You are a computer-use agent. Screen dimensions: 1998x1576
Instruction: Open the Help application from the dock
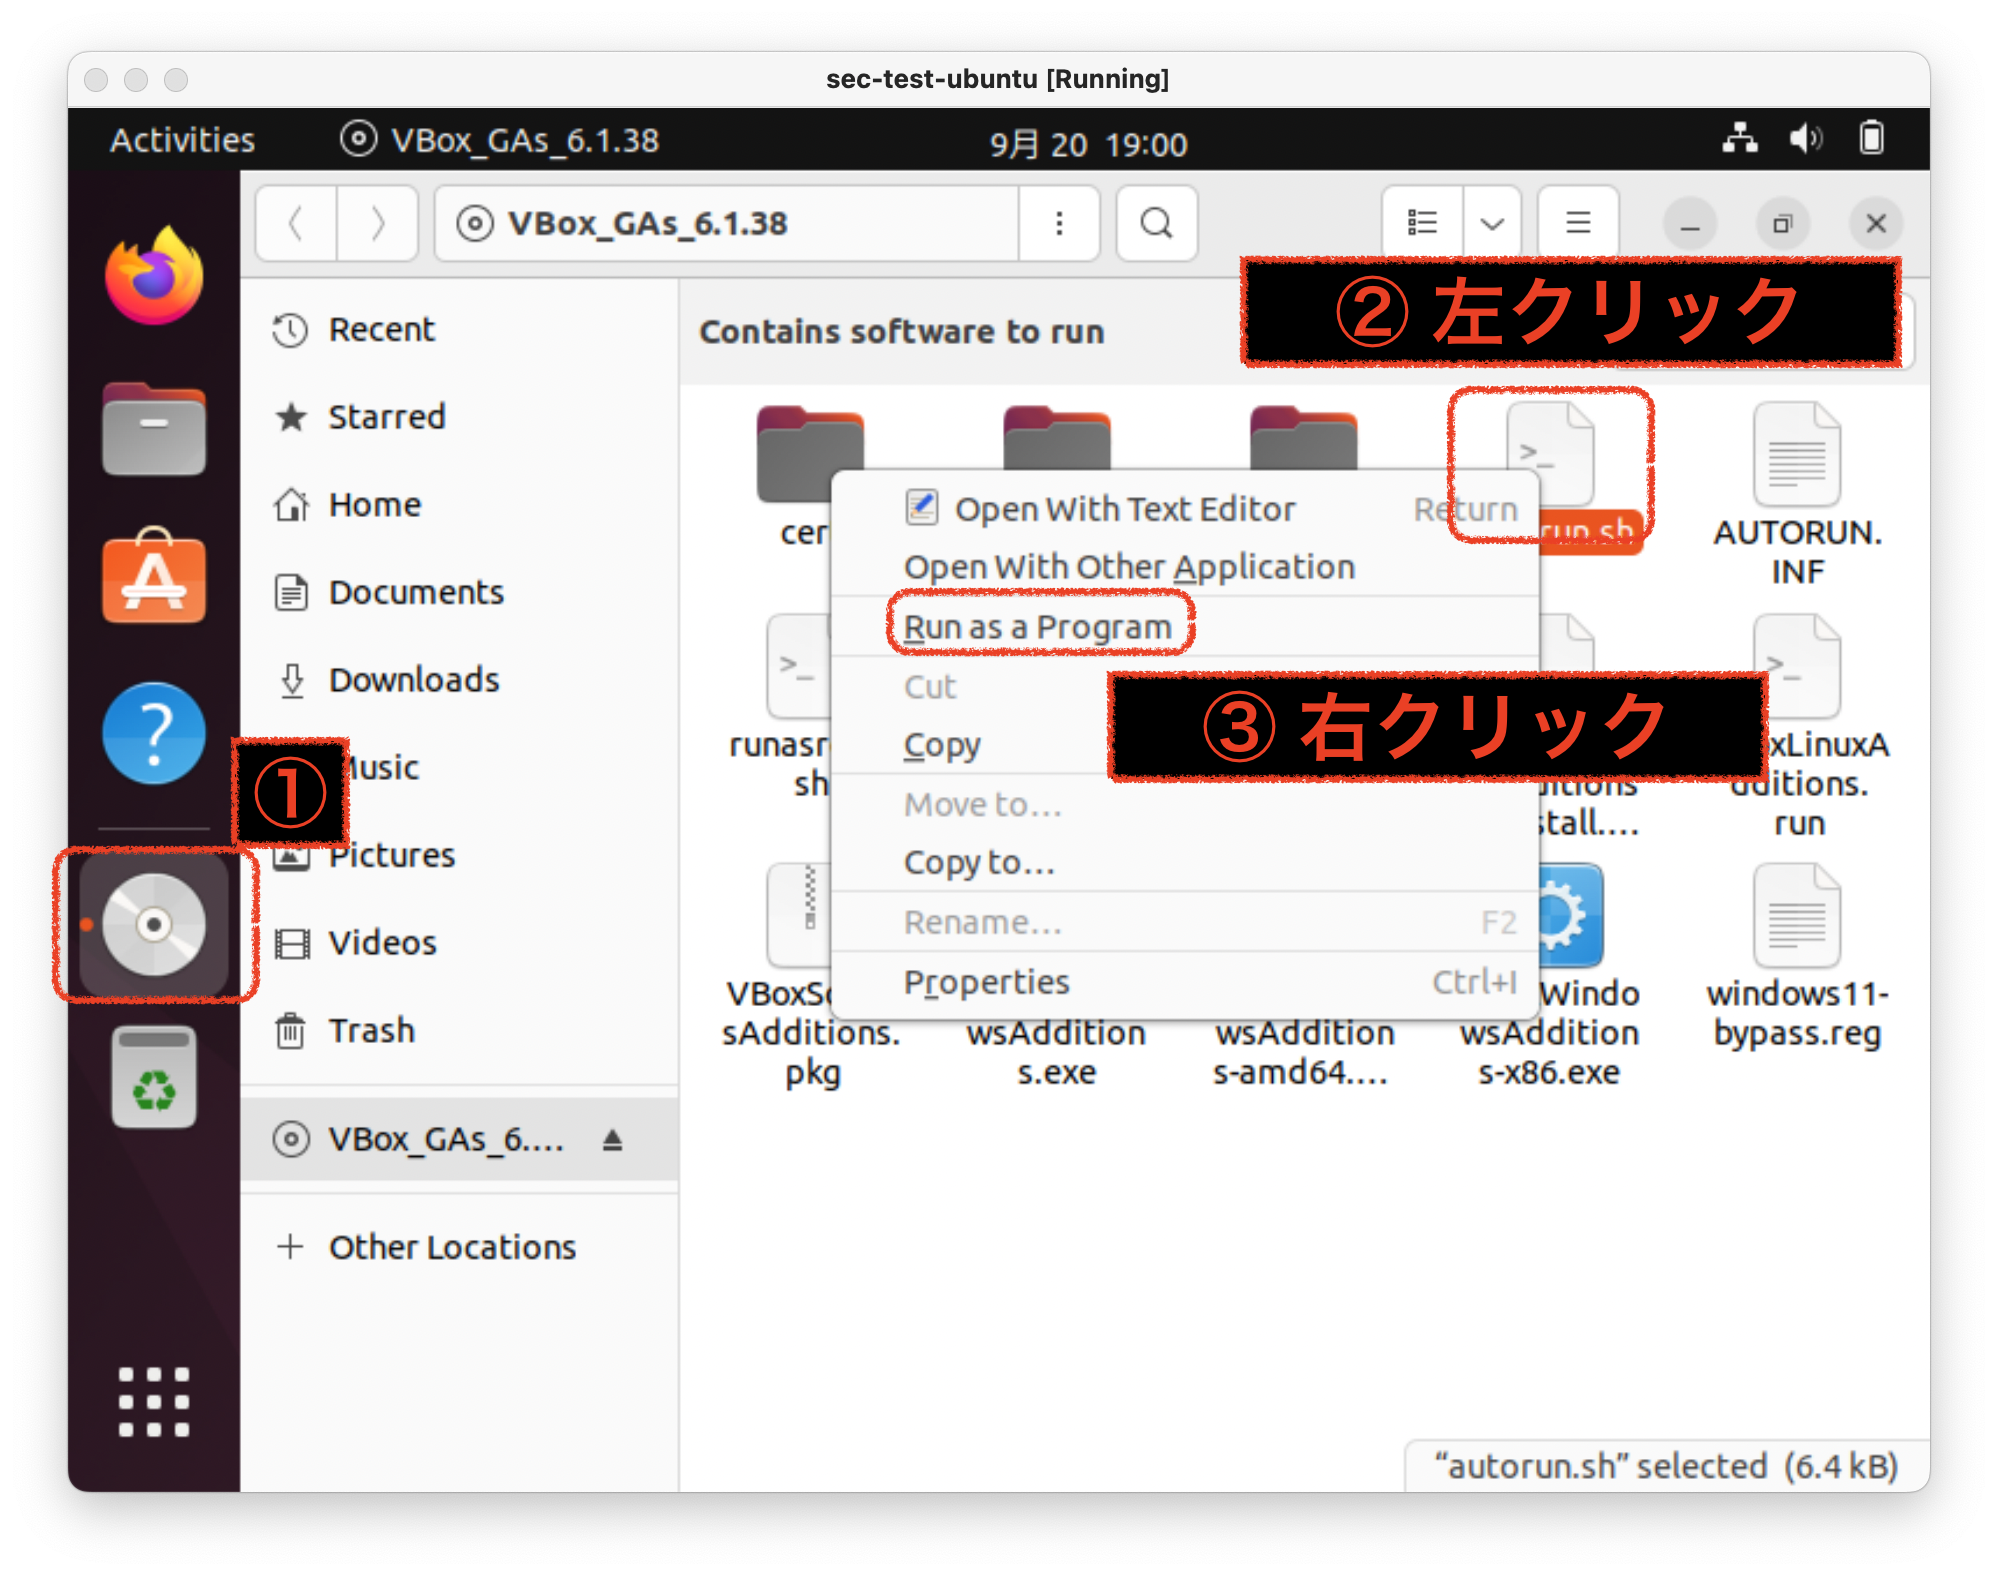[x=152, y=732]
